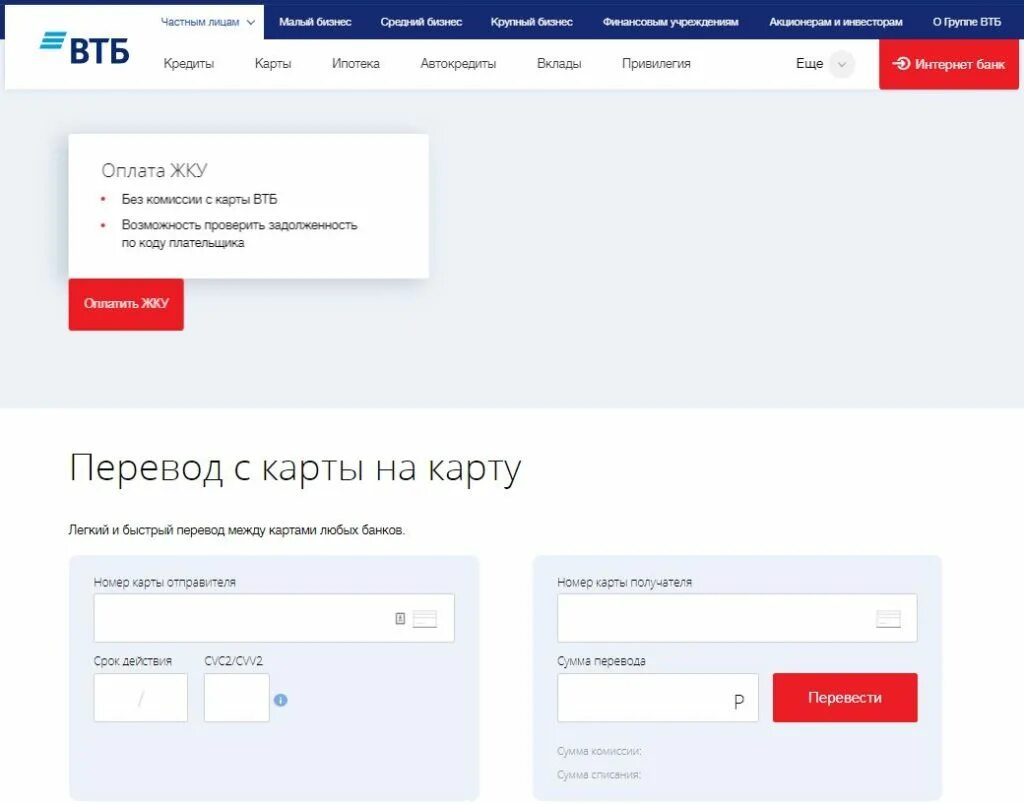1024x804 pixels.
Task: Open the Акционерам и инвесторам section
Action: tap(836, 22)
